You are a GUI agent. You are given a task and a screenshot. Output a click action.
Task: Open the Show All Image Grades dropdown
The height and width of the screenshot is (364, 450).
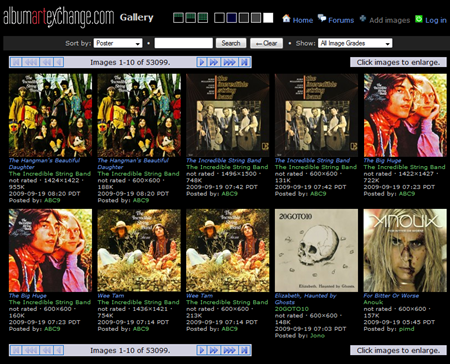(355, 43)
